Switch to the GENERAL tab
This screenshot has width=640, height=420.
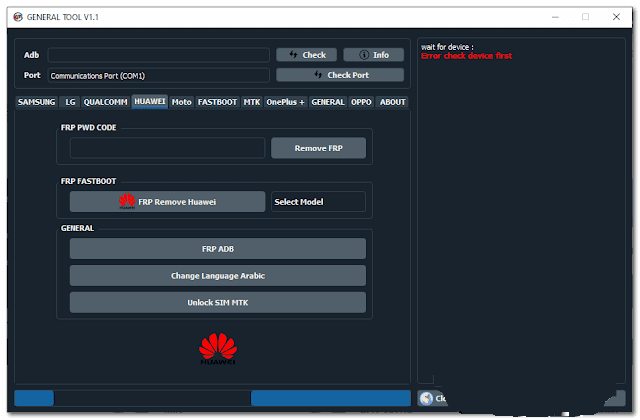click(328, 102)
